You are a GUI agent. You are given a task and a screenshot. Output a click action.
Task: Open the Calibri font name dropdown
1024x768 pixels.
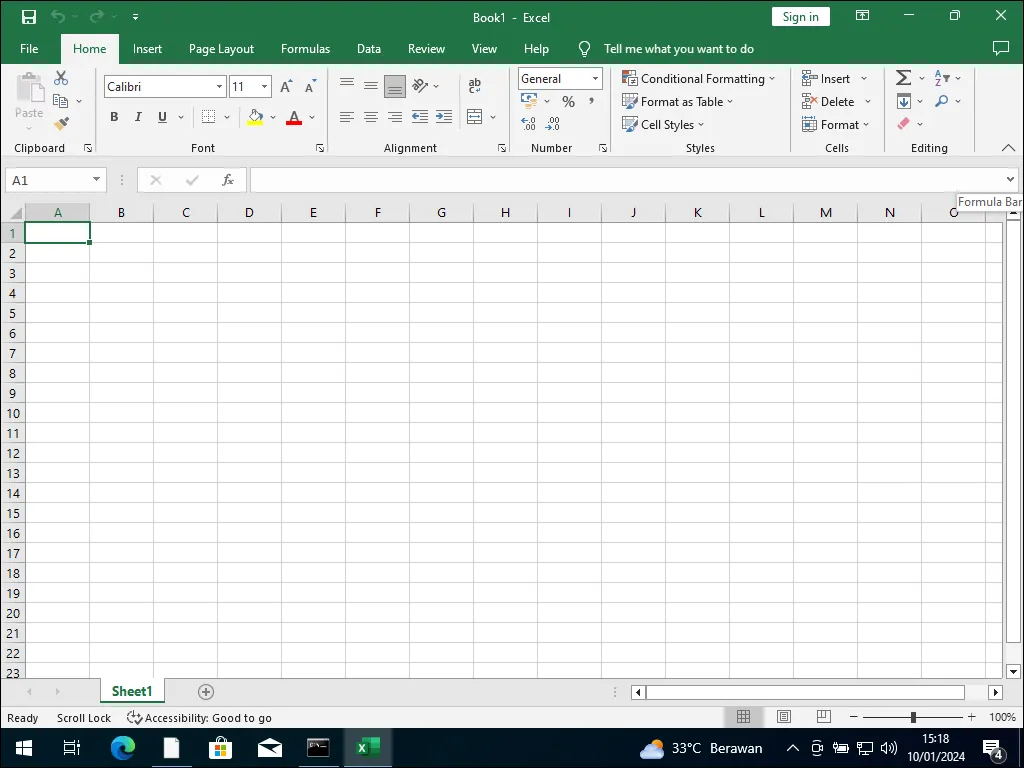click(x=220, y=87)
